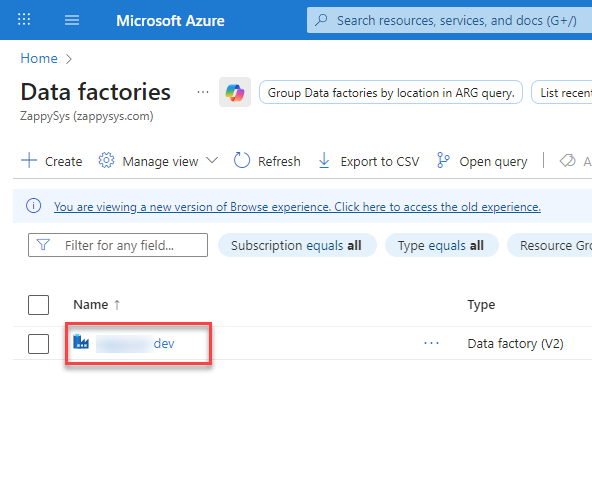This screenshot has width=592, height=482.
Task: Select Group Data factories by location suggestion
Action: pos(391,92)
